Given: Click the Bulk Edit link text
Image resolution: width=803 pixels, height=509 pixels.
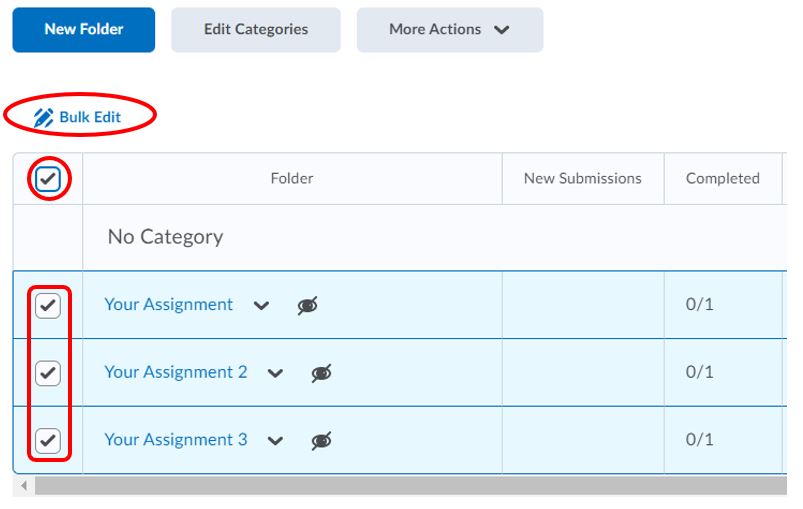Looking at the screenshot, I should pos(90,118).
